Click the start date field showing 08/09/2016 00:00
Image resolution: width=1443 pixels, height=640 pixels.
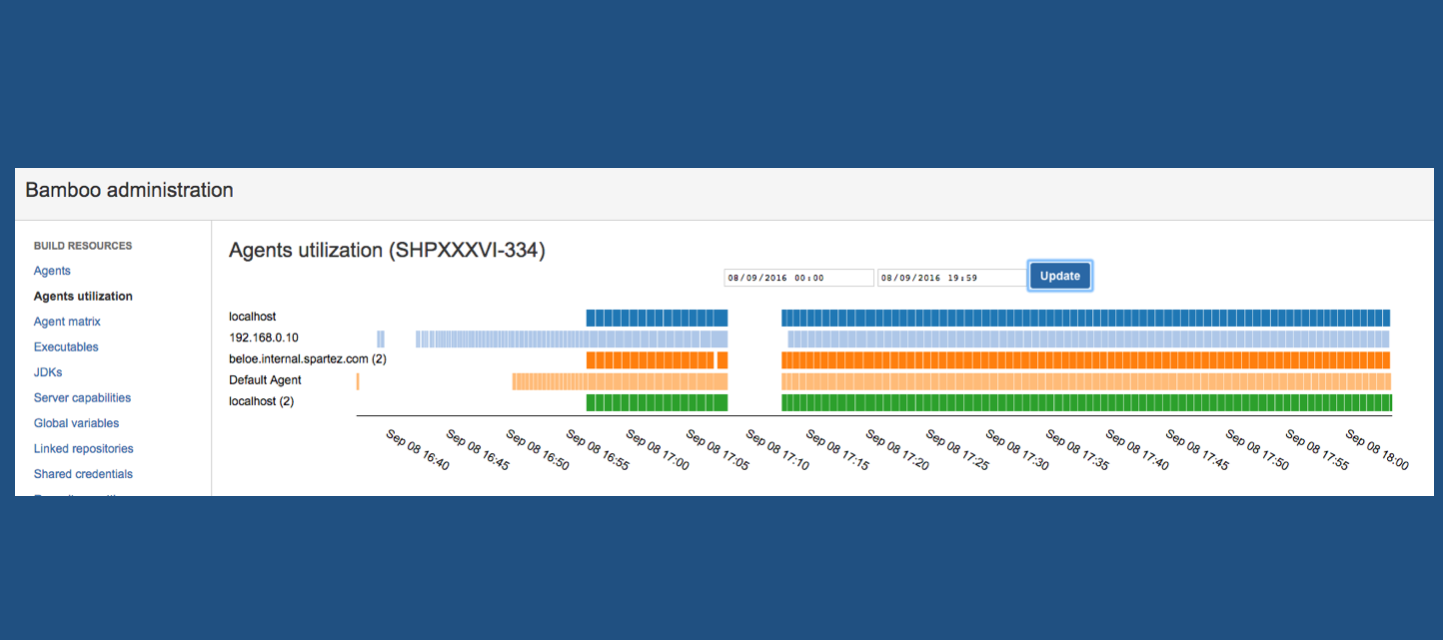tap(798, 277)
